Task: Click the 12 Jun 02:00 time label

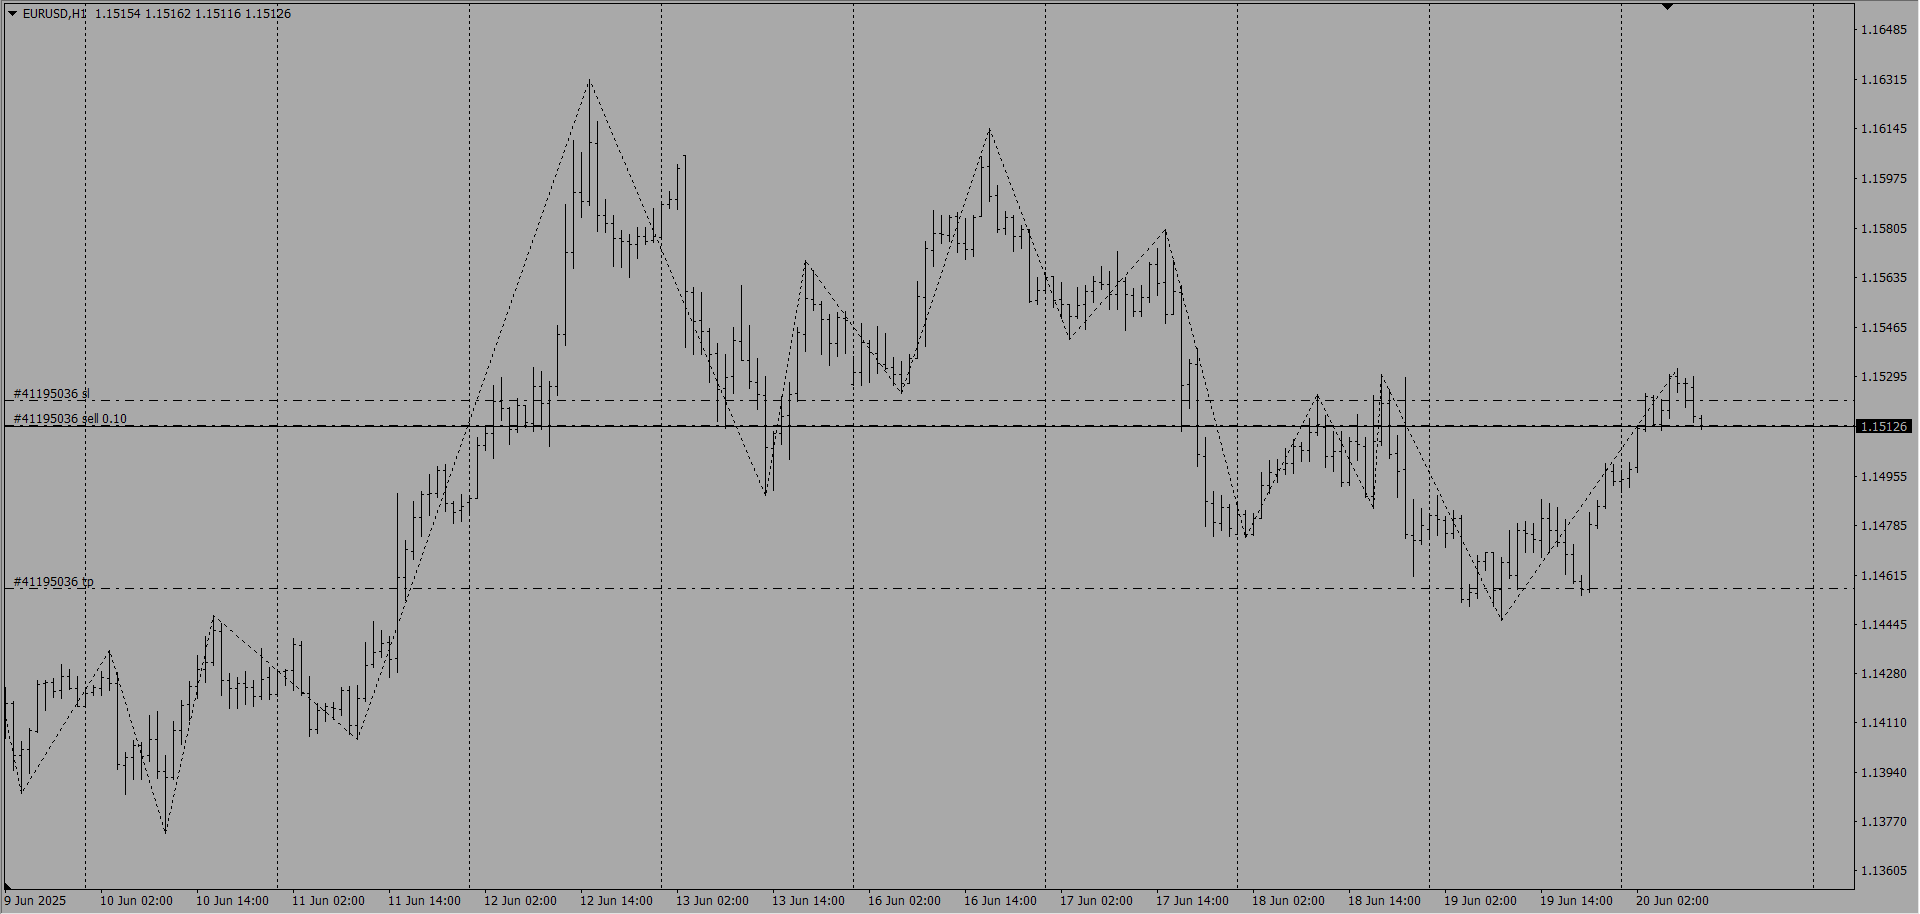Action: [x=520, y=901]
